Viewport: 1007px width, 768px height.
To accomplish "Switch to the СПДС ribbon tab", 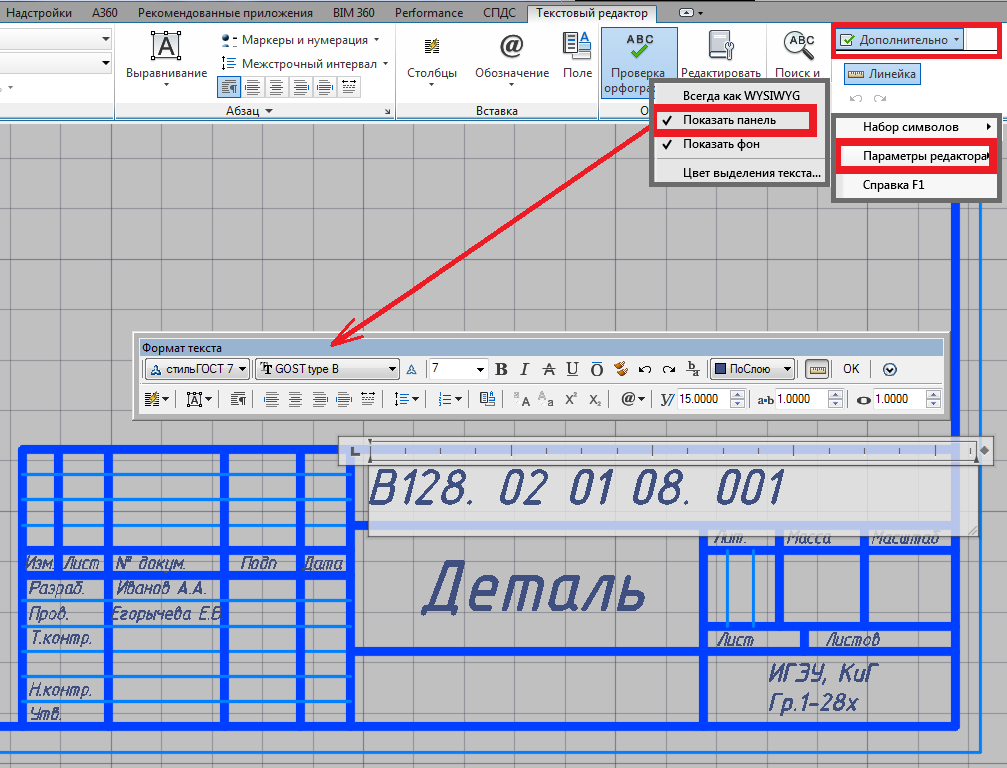I will click(x=498, y=13).
